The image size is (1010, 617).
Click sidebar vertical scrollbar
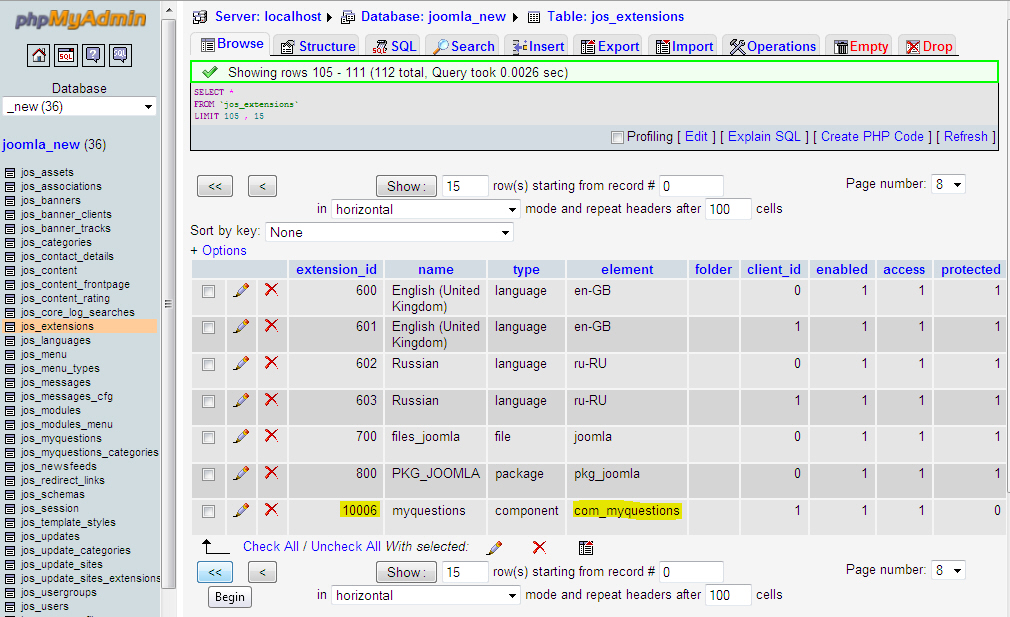coord(168,303)
